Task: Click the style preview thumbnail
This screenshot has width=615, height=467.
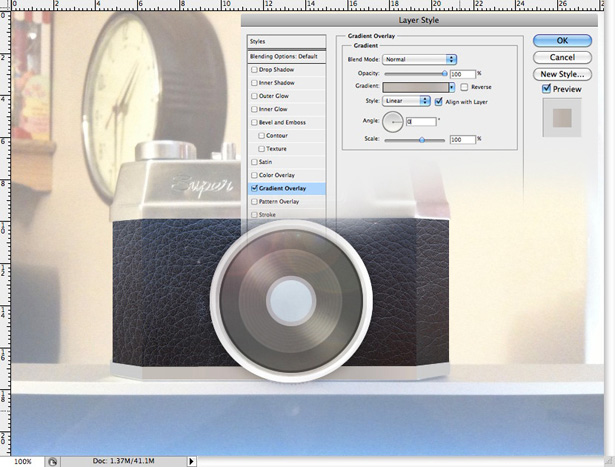Action: 562,118
